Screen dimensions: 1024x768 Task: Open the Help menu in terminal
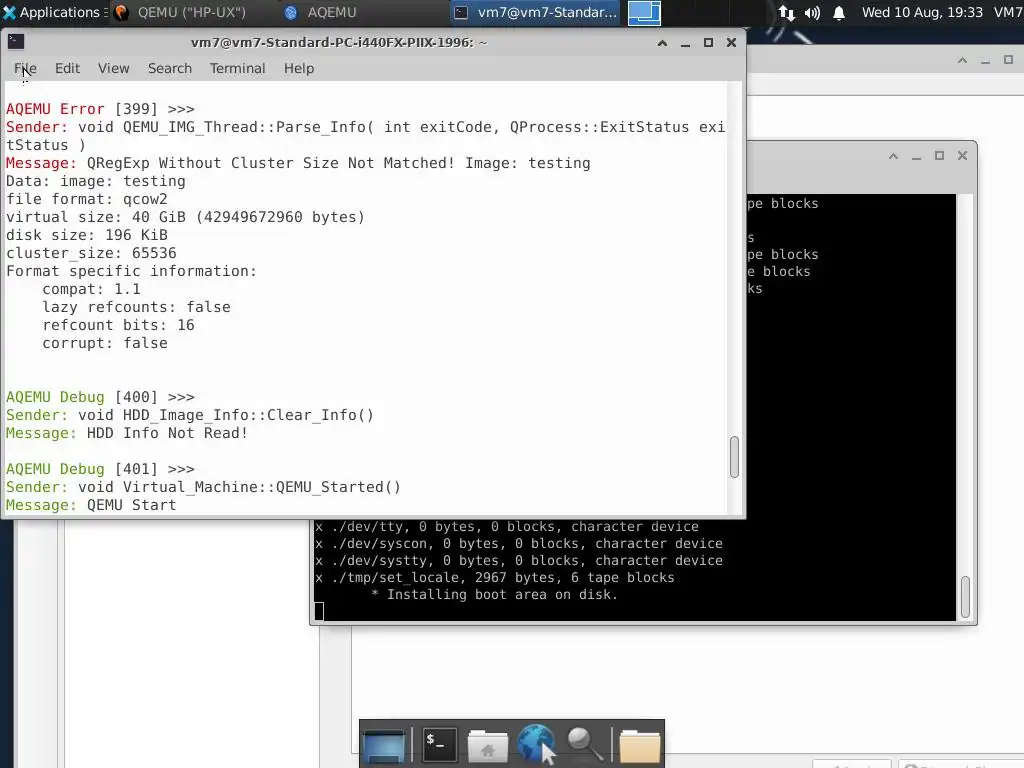(x=299, y=69)
